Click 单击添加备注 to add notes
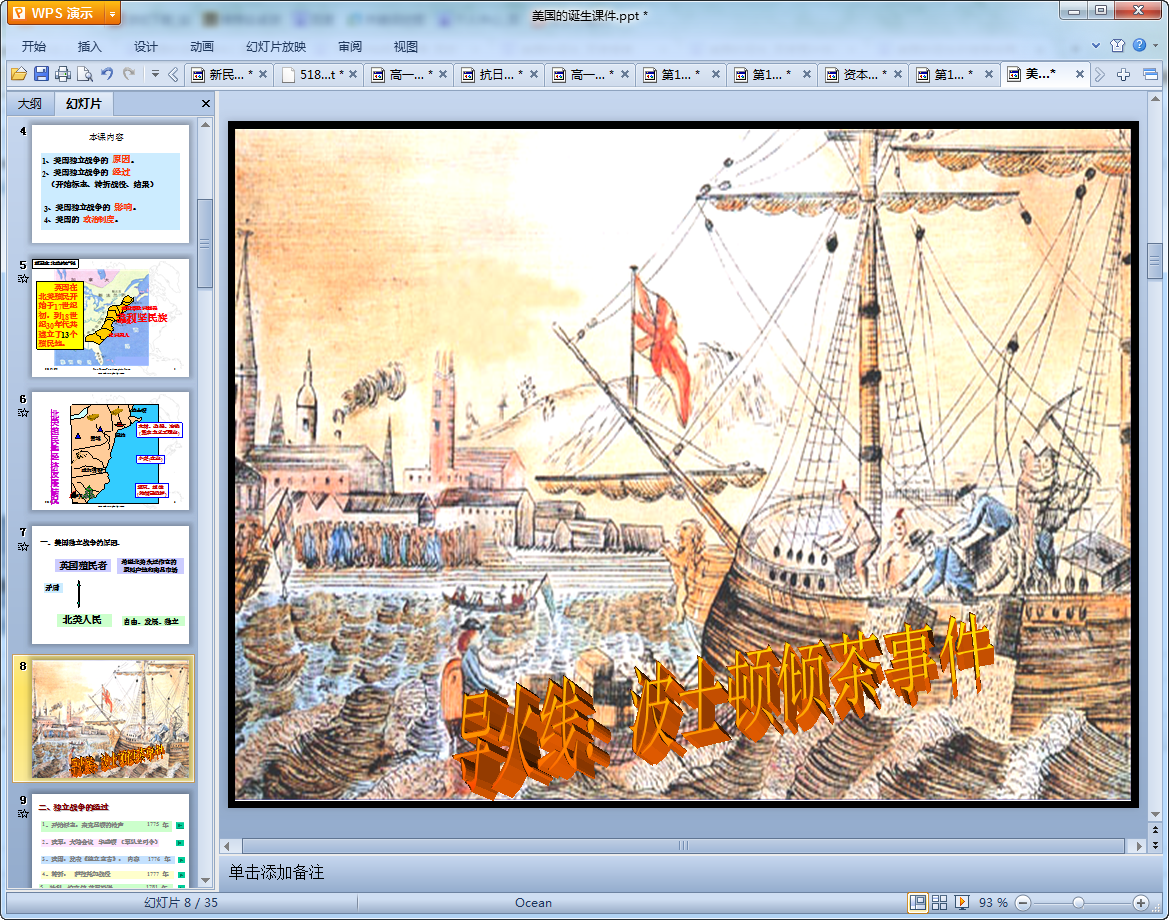Screen dimensions: 1169x920 click(276, 872)
